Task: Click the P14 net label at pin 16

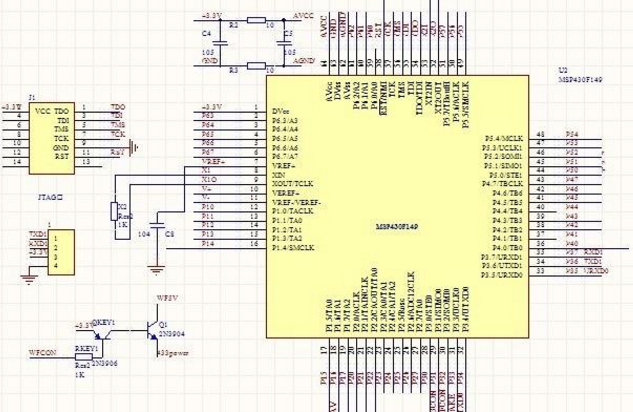Action: coord(208,243)
